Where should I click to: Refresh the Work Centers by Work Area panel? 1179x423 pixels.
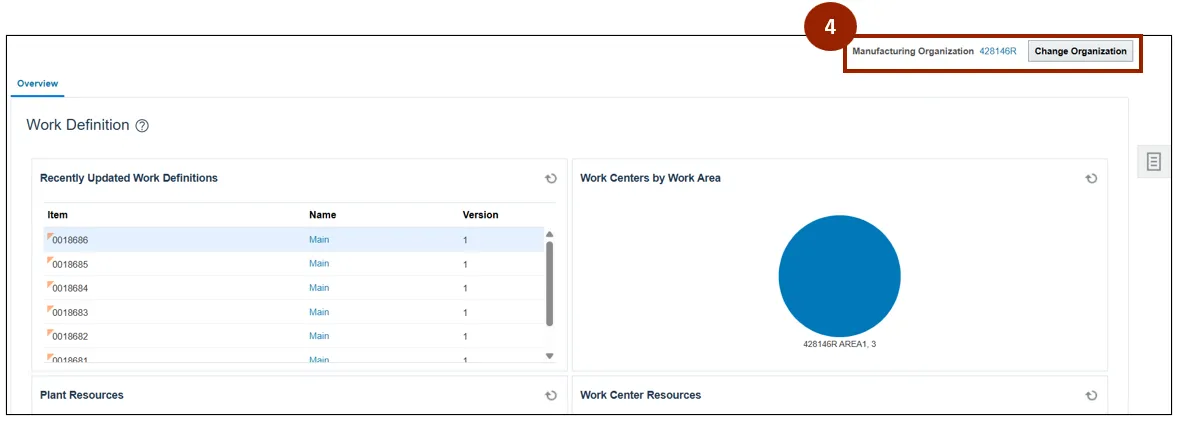click(x=1091, y=179)
